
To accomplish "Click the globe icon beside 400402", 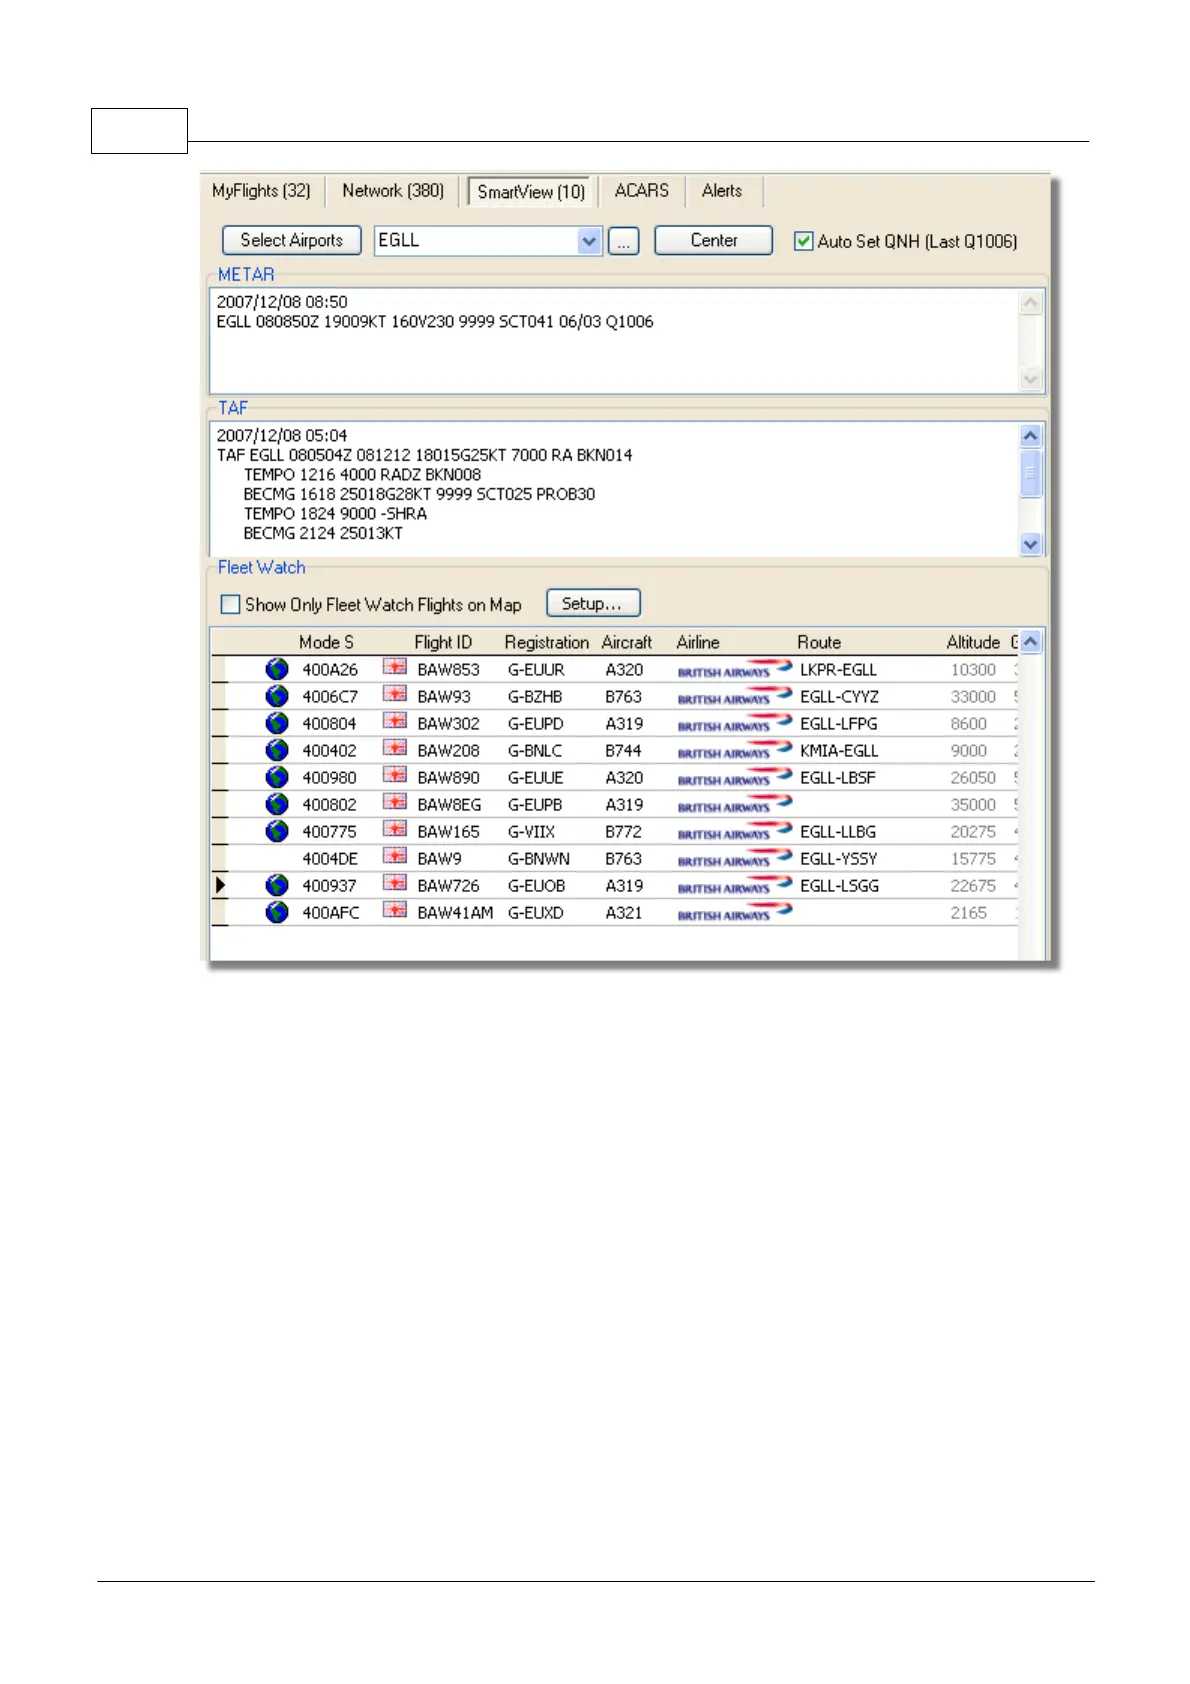I will pos(277,750).
